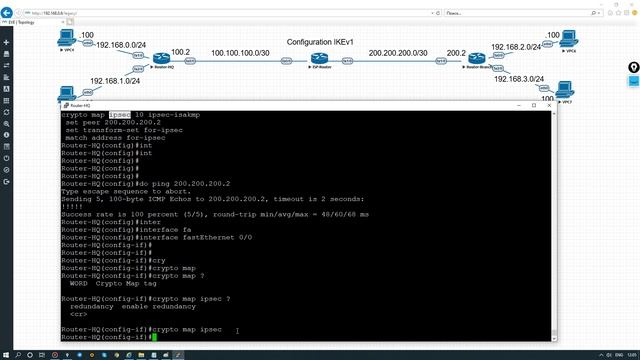Screen dimensions: 640x360
Task: Open the grid-shaped More actions icon
Action: tap(6, 100)
